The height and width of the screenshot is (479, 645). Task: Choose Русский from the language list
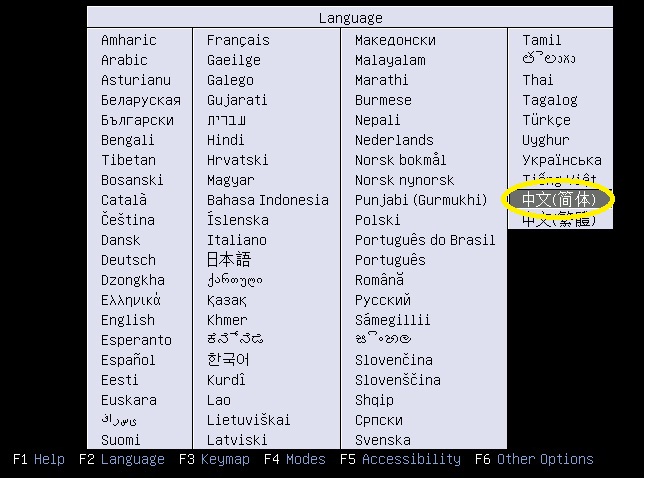click(x=382, y=300)
